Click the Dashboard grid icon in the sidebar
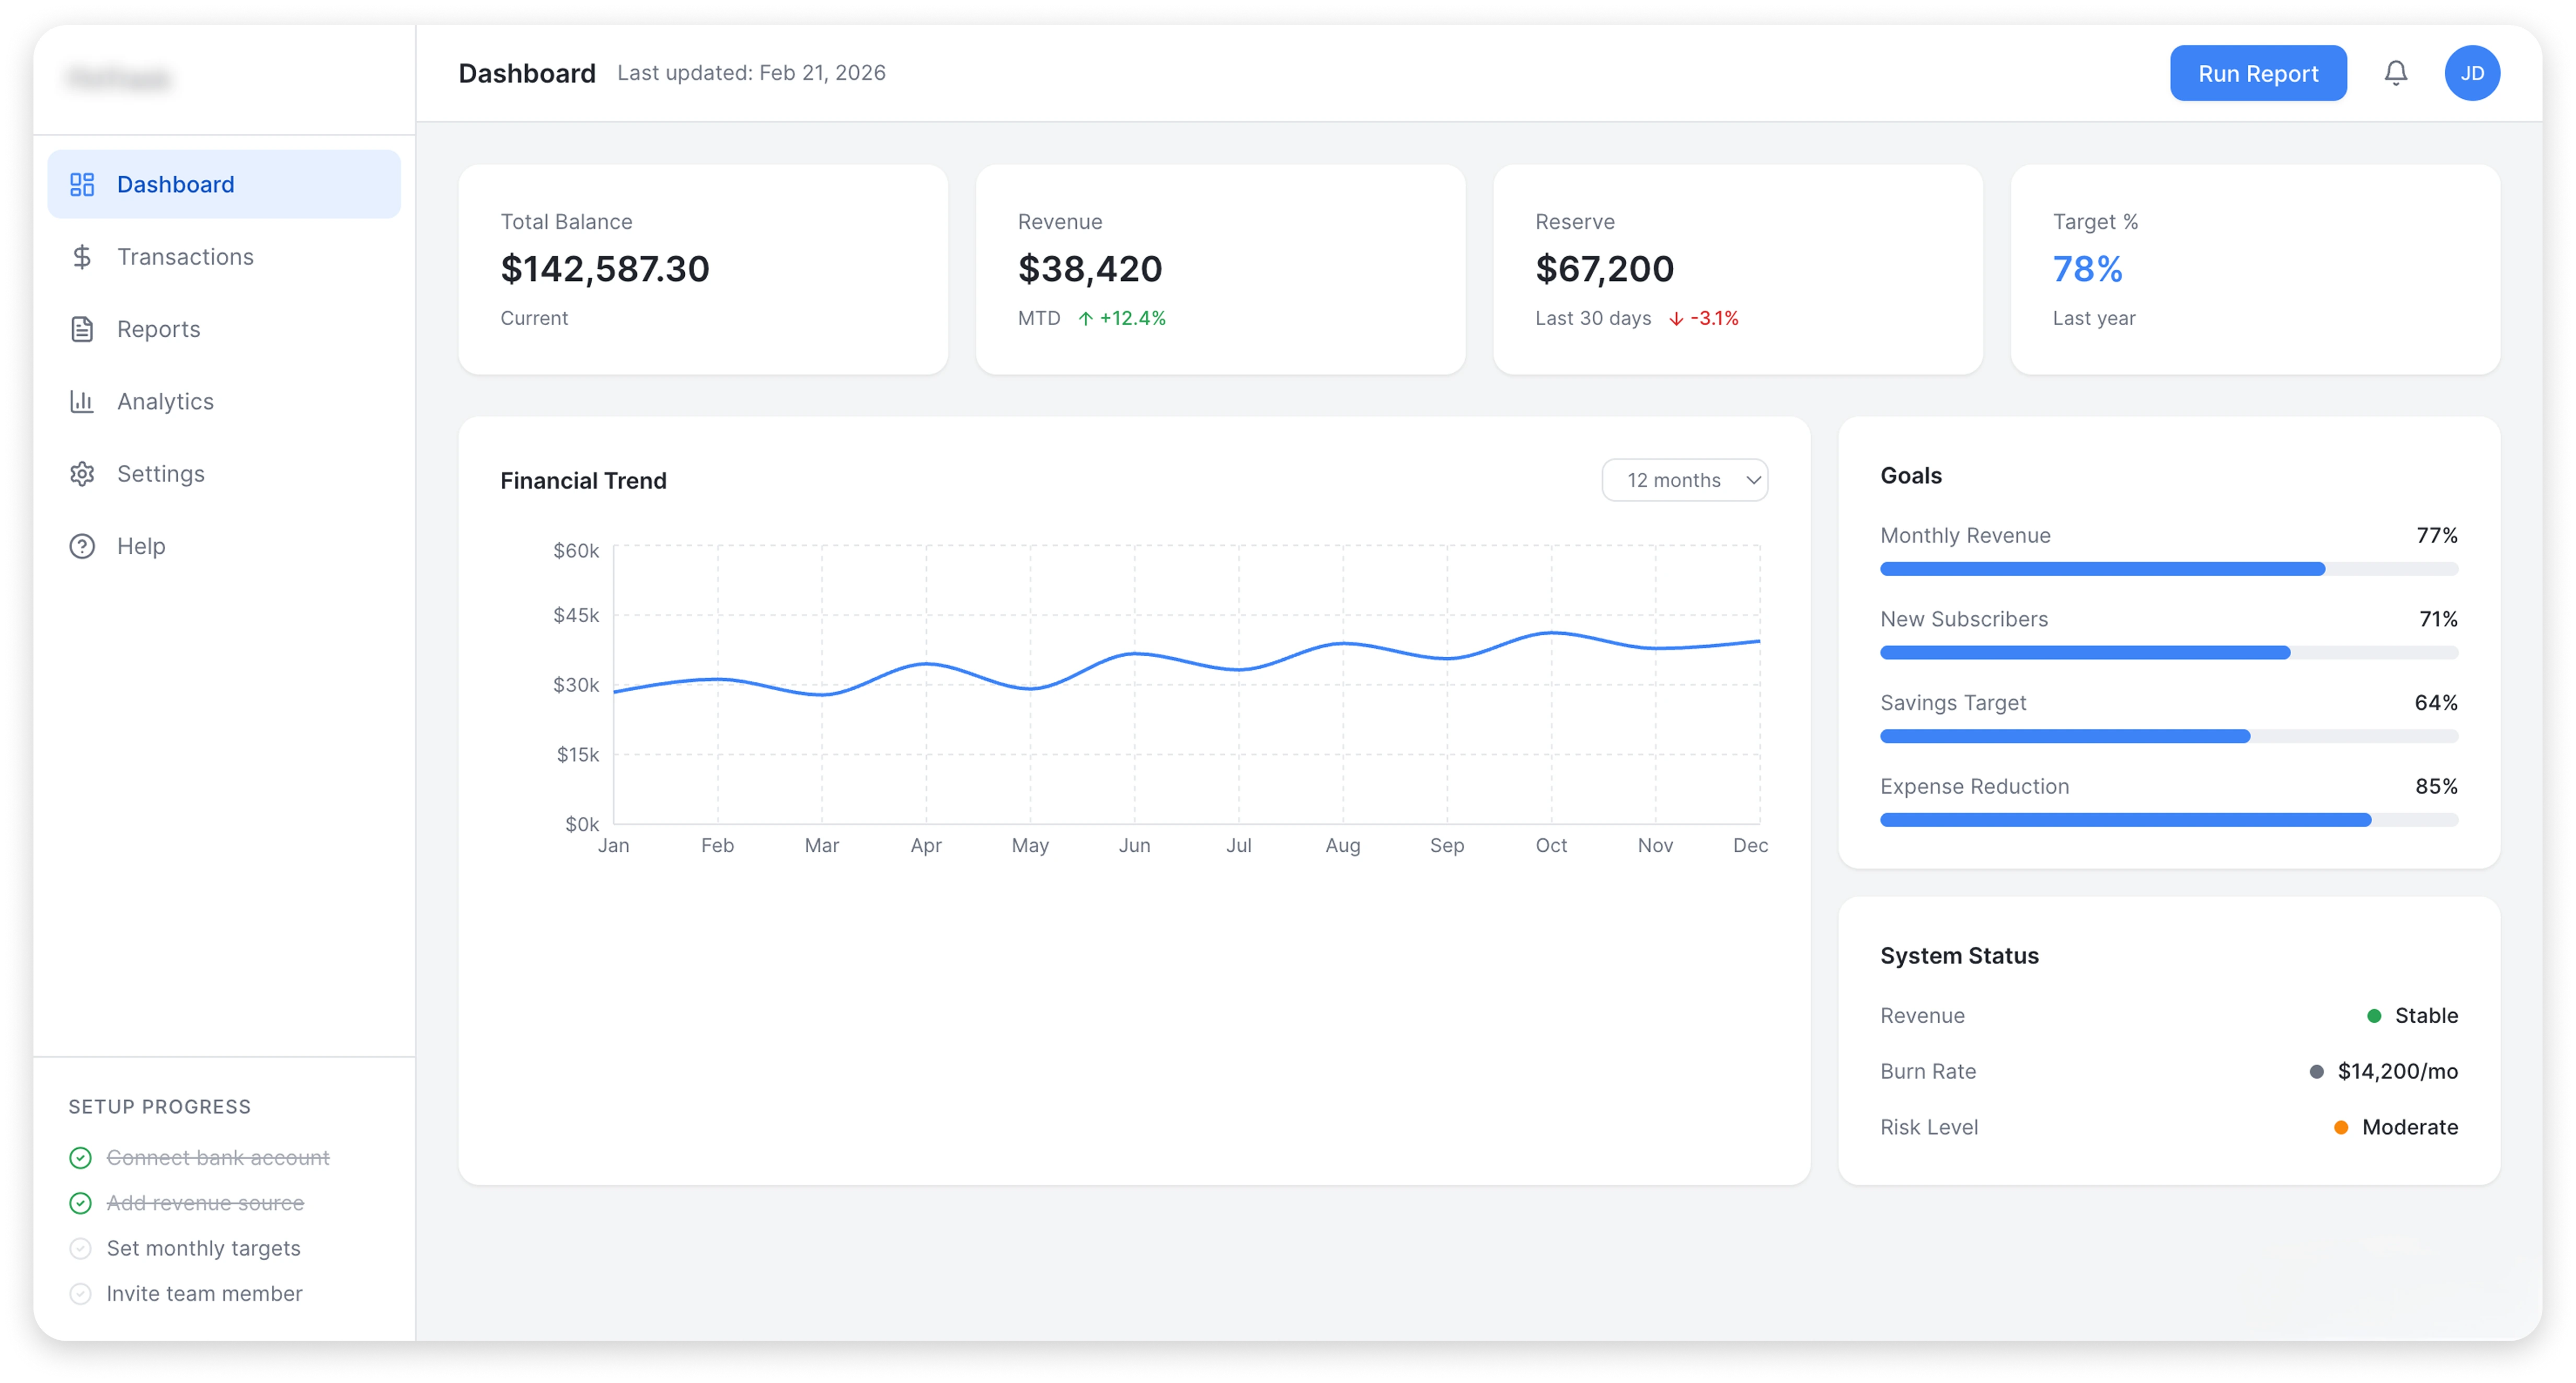The image size is (2576, 1383). point(82,184)
